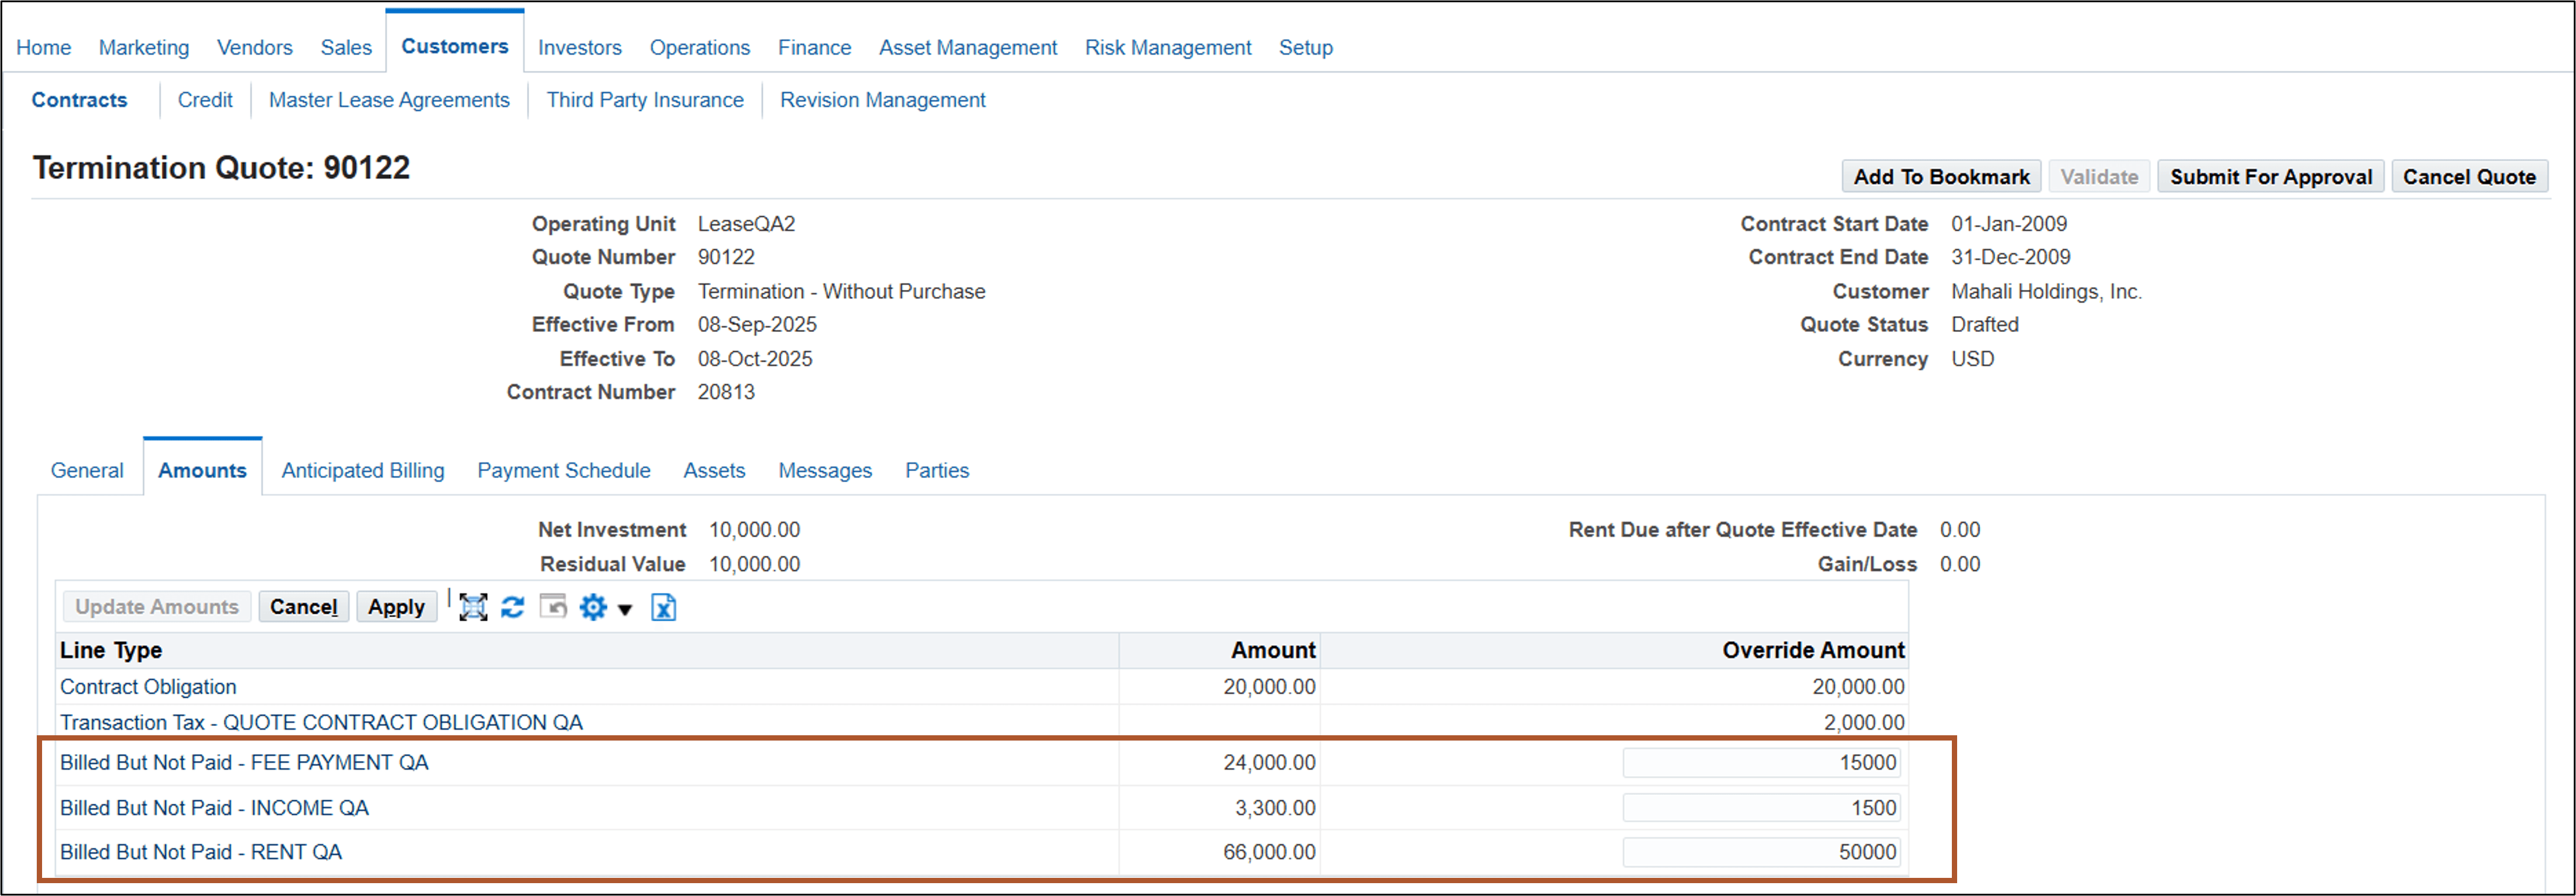Open the Contract Obligation line details
2576x896 pixels.
click(x=147, y=687)
